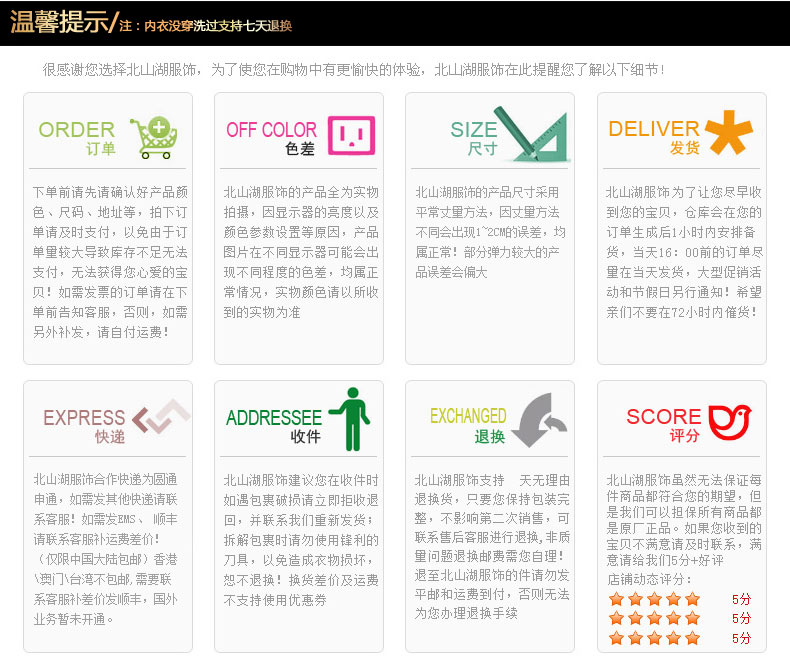The image size is (790, 672).
Task: Click the second 5分 score label
Action: (742, 619)
